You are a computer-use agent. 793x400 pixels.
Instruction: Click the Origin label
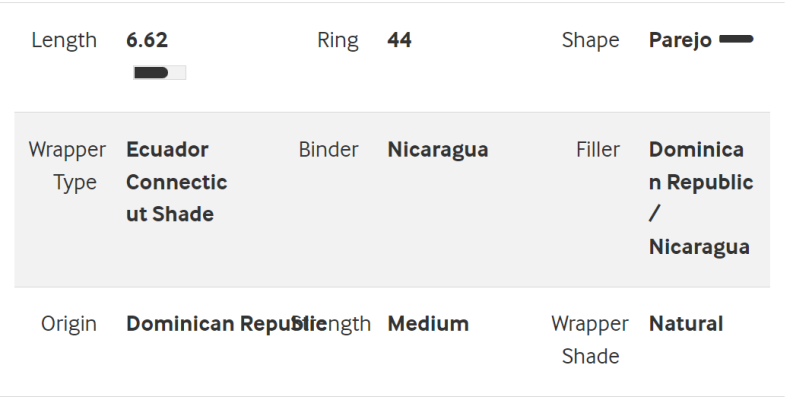69,325
